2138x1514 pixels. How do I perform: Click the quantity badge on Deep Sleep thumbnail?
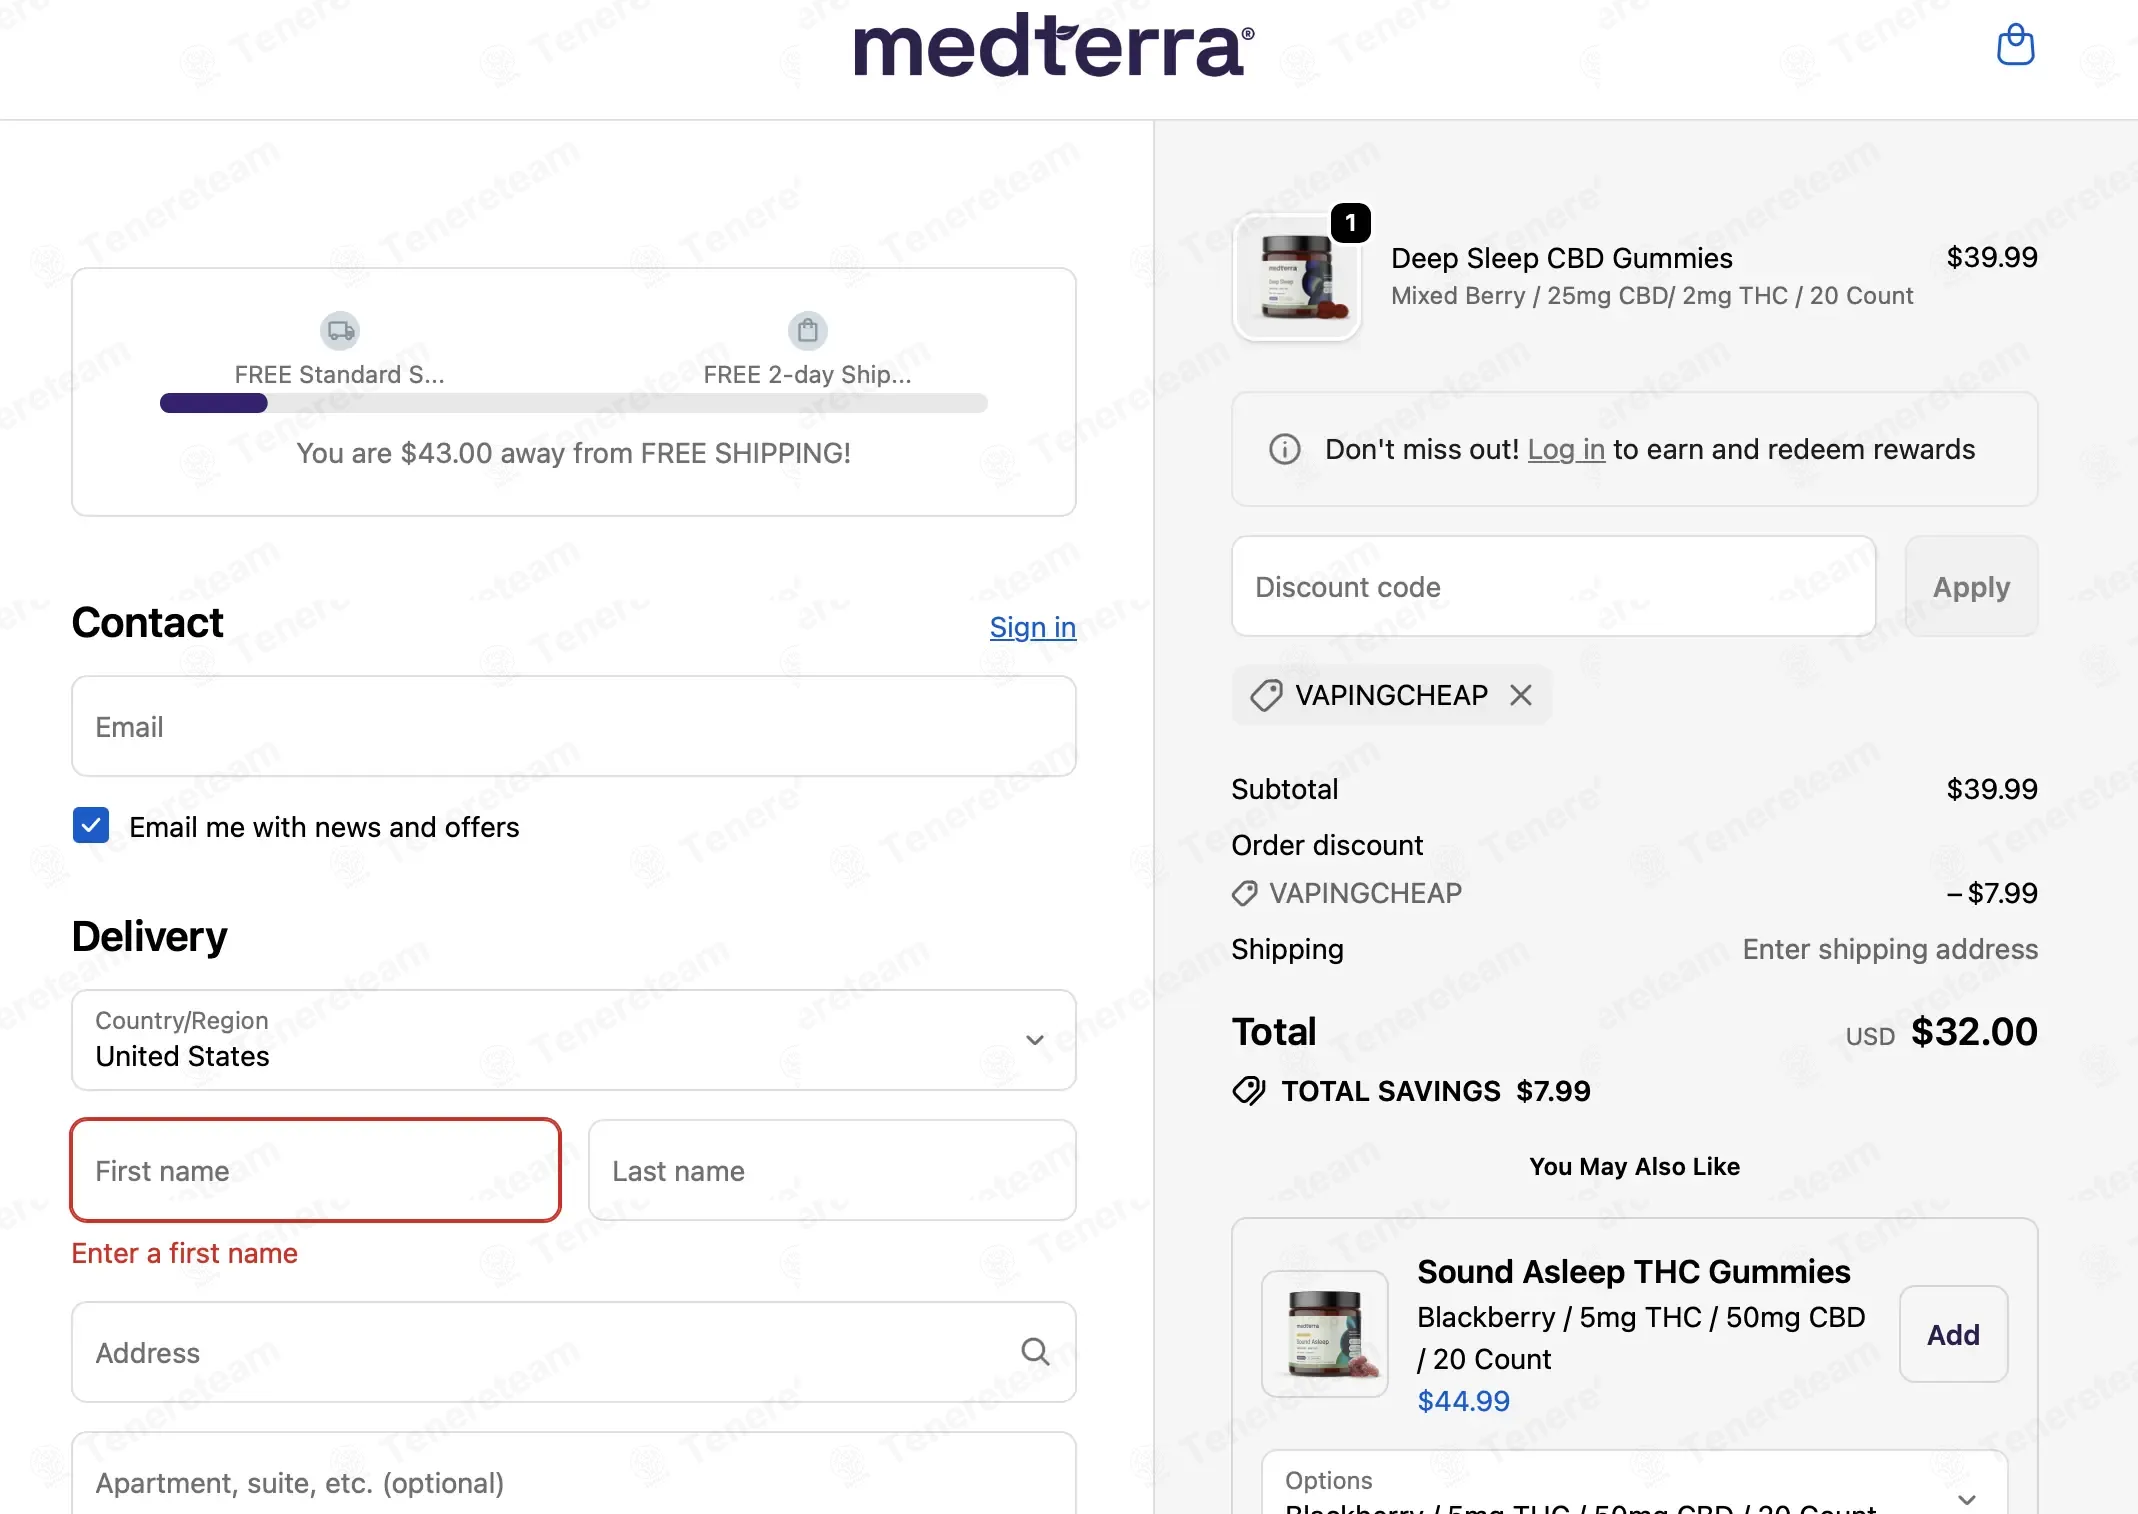tap(1351, 223)
